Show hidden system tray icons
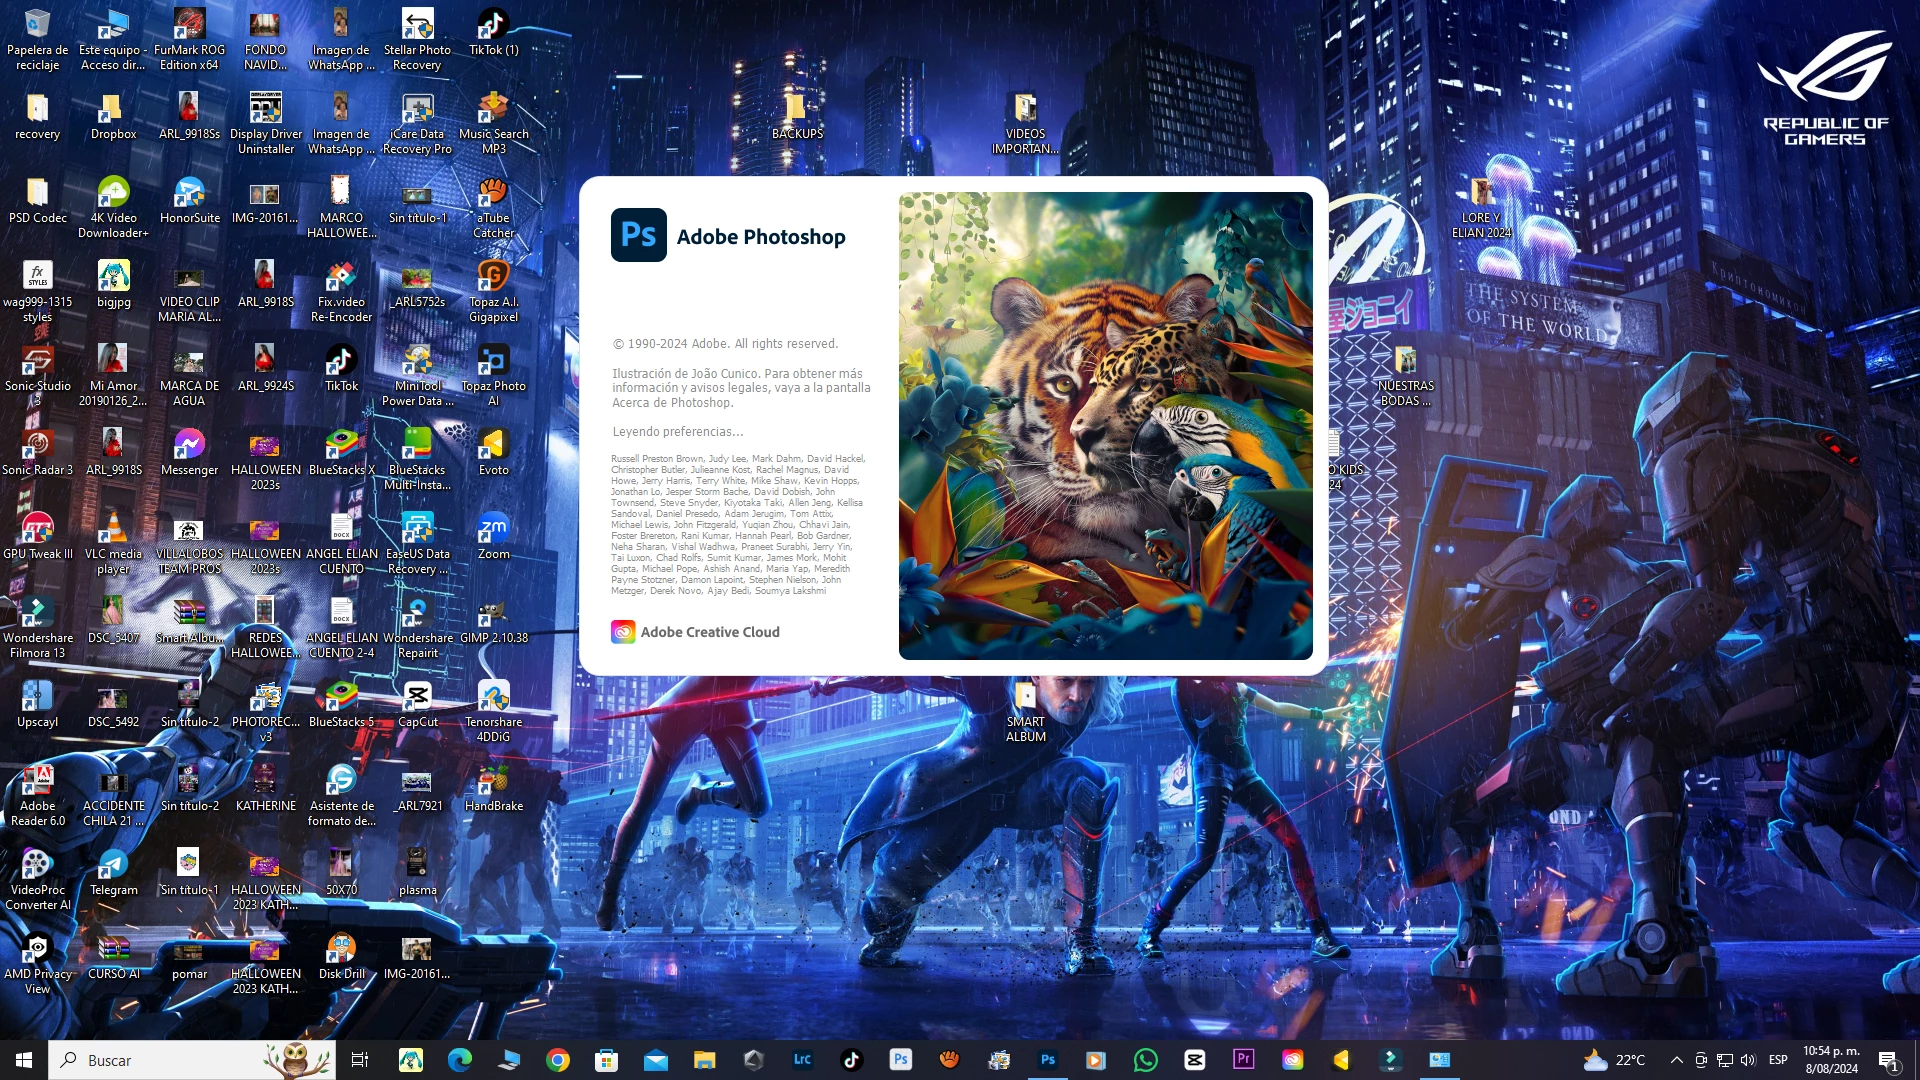The image size is (1920, 1080). (x=1676, y=1060)
